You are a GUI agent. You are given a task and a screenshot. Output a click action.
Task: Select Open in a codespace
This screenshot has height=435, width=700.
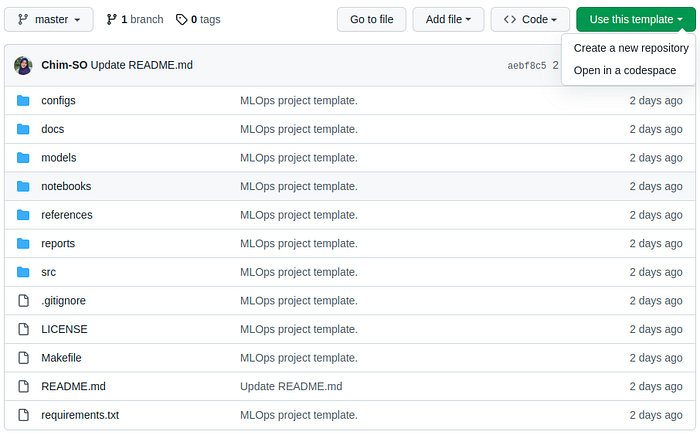pyautogui.click(x=625, y=71)
